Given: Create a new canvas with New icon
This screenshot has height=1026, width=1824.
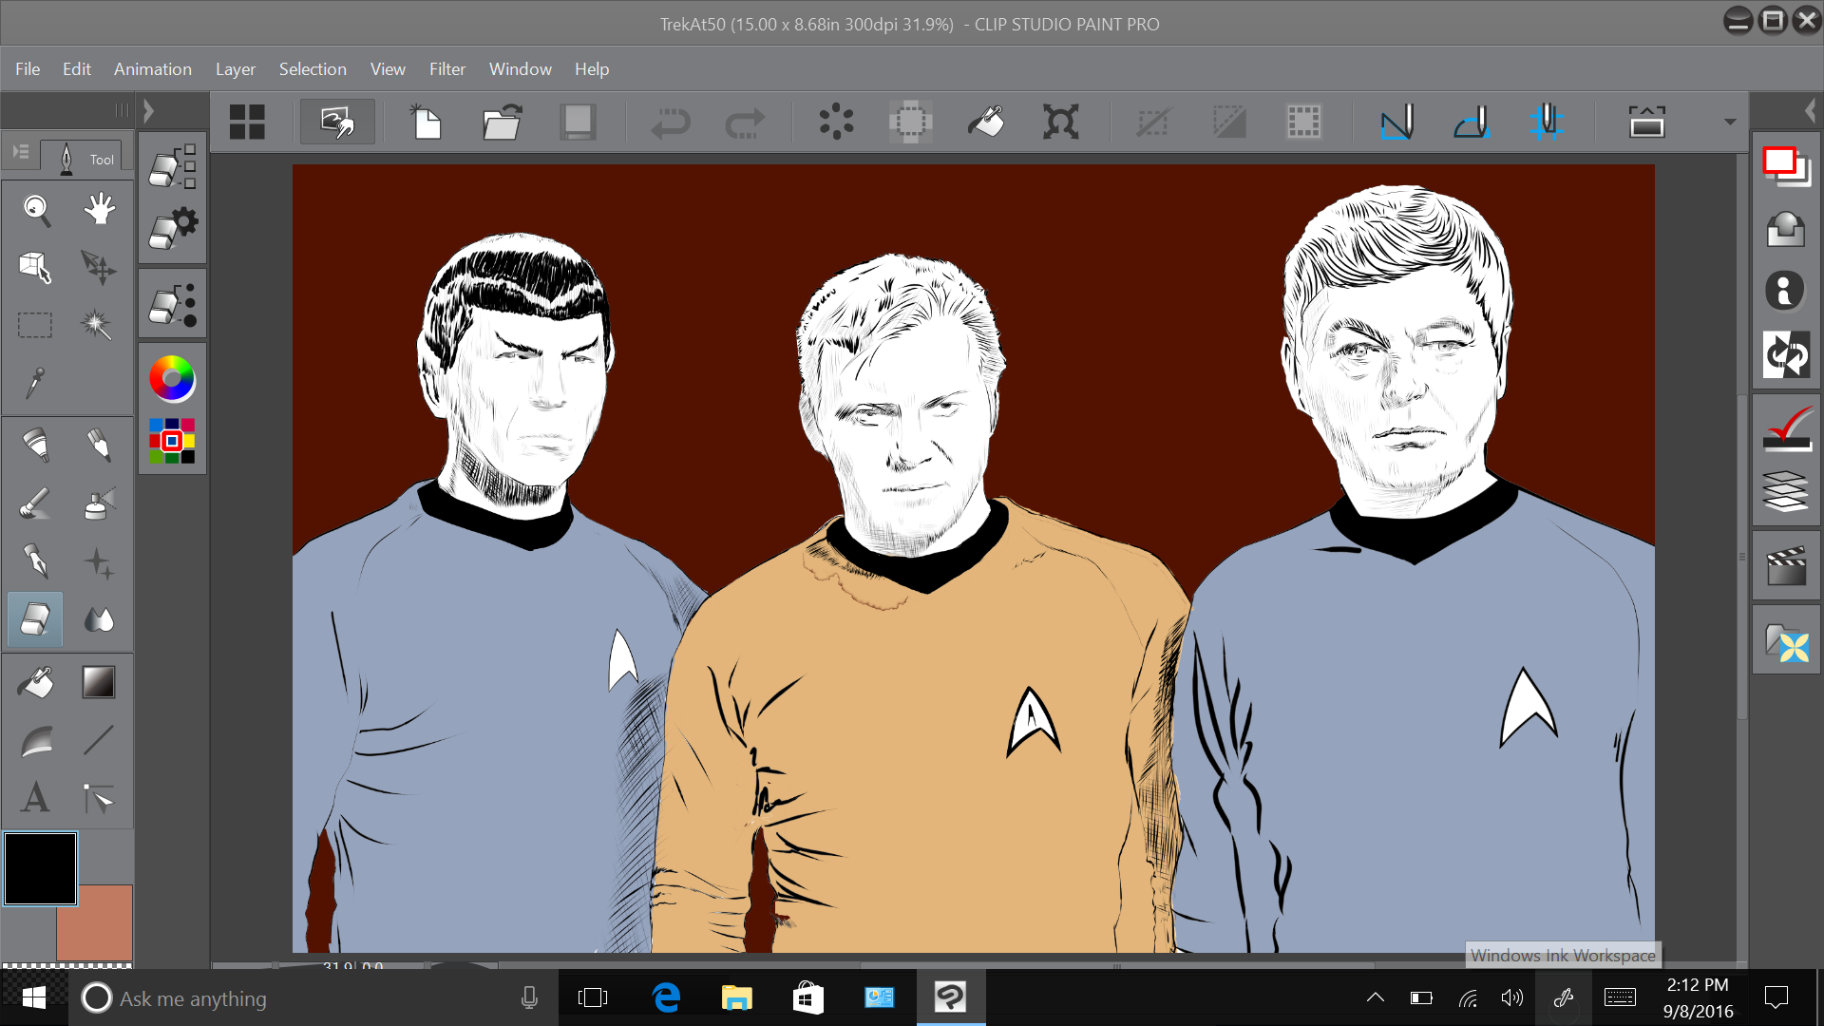Looking at the screenshot, I should point(426,122).
